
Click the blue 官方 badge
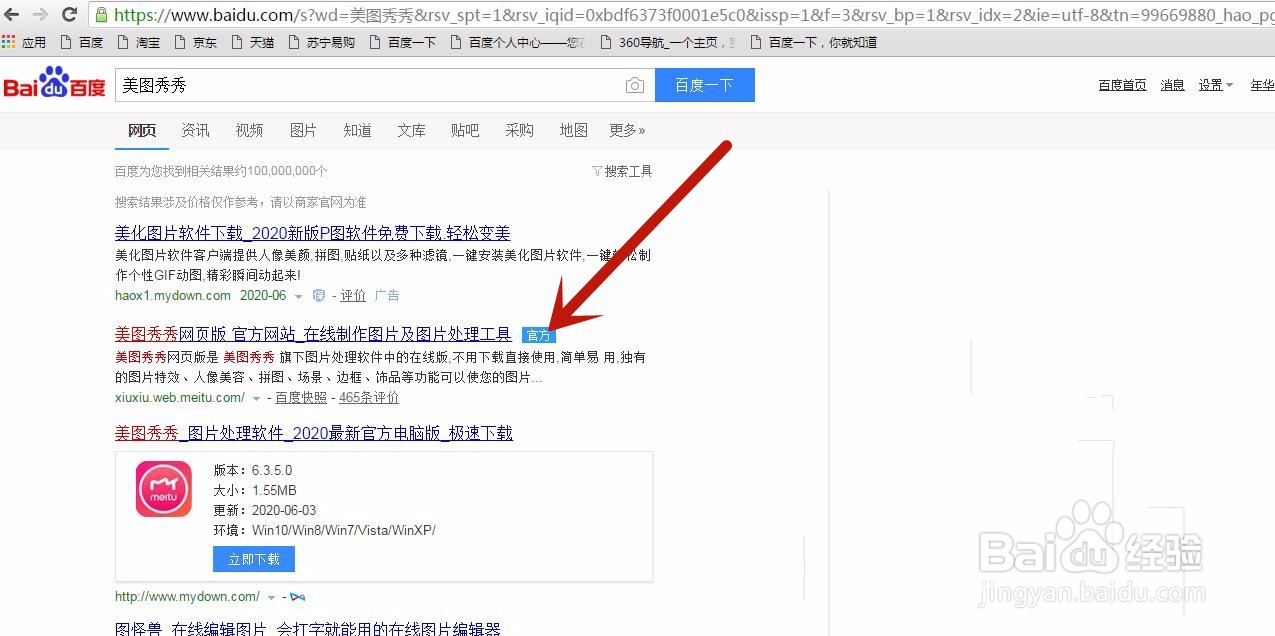click(x=539, y=335)
